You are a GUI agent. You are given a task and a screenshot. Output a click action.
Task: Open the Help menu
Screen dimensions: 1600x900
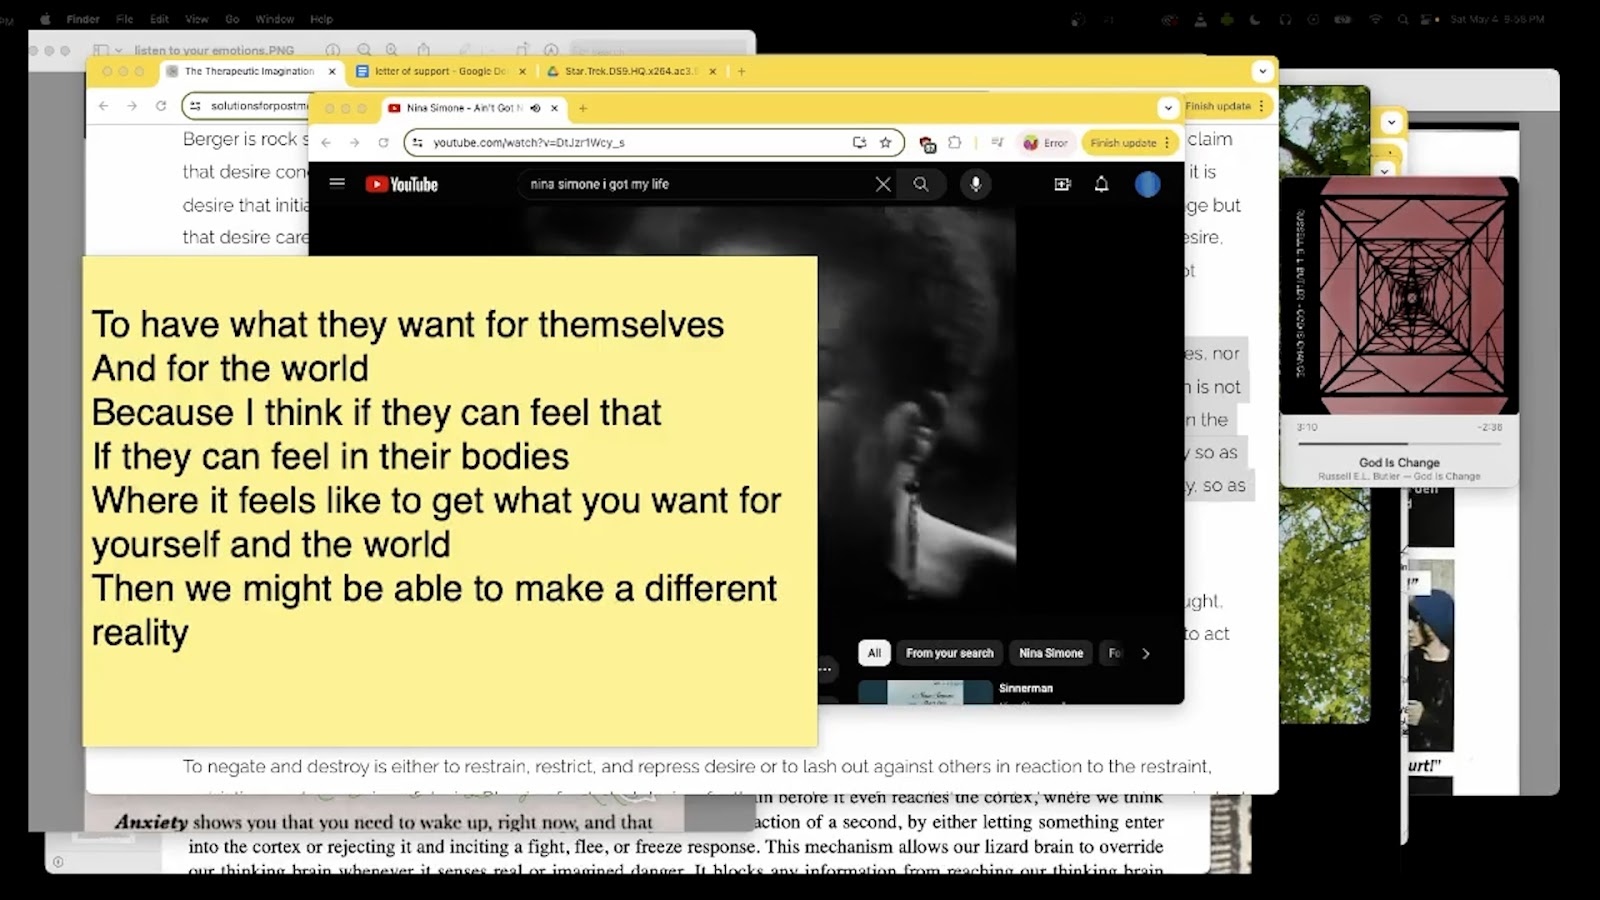(x=321, y=19)
